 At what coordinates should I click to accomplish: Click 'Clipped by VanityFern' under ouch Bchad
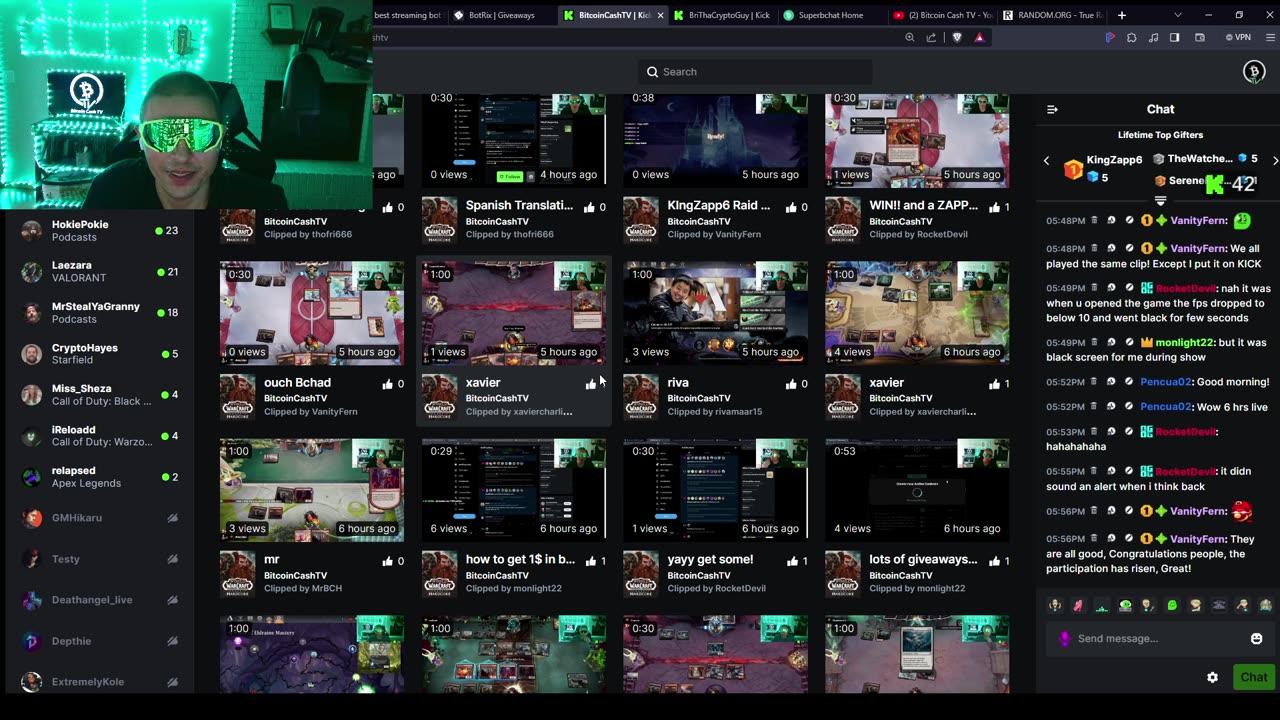pyautogui.click(x=310, y=411)
